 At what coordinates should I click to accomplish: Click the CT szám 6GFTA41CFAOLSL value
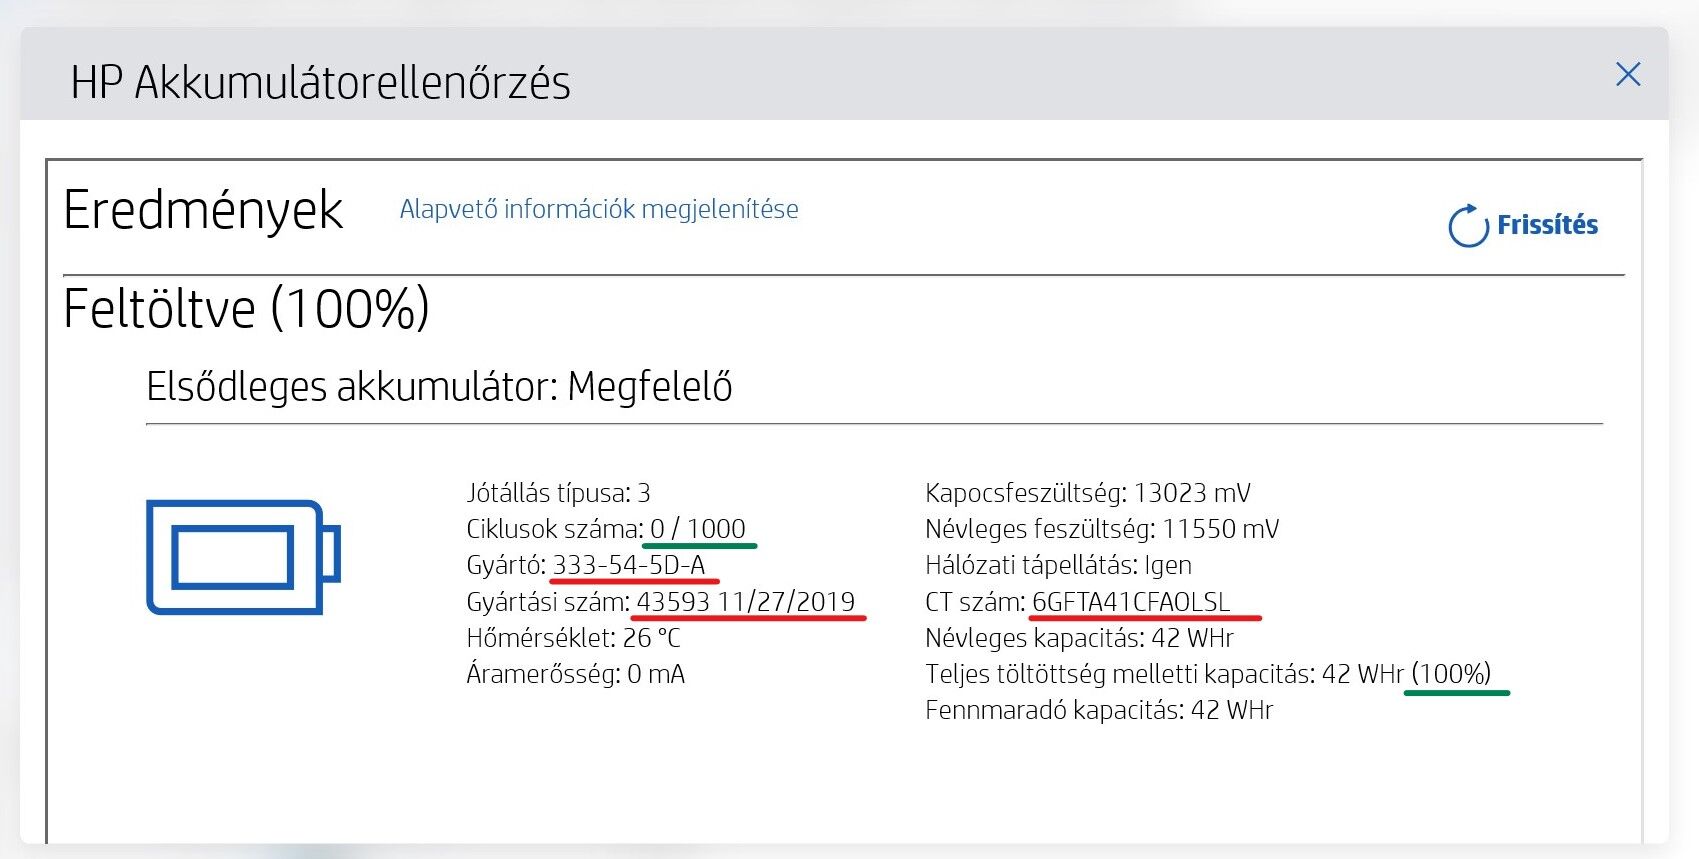[1131, 601]
